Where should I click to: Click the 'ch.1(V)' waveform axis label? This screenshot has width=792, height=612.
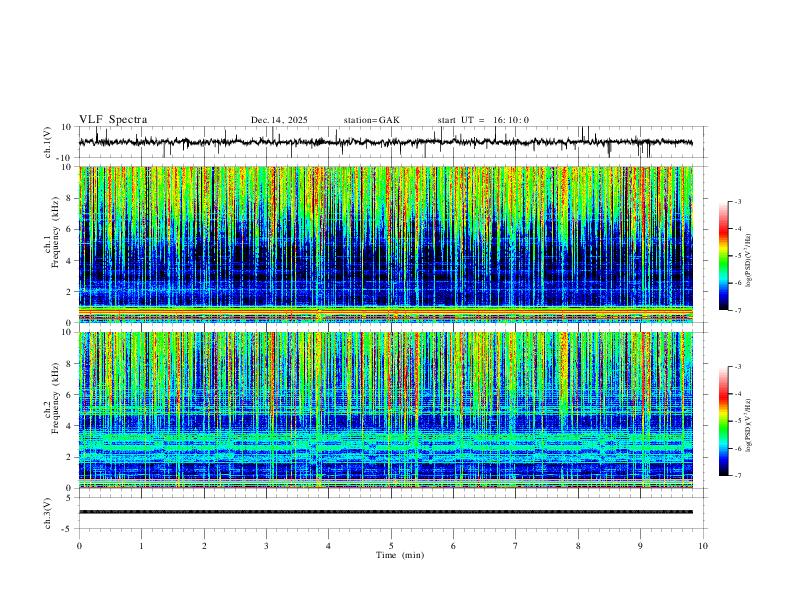pyautogui.click(x=48, y=142)
